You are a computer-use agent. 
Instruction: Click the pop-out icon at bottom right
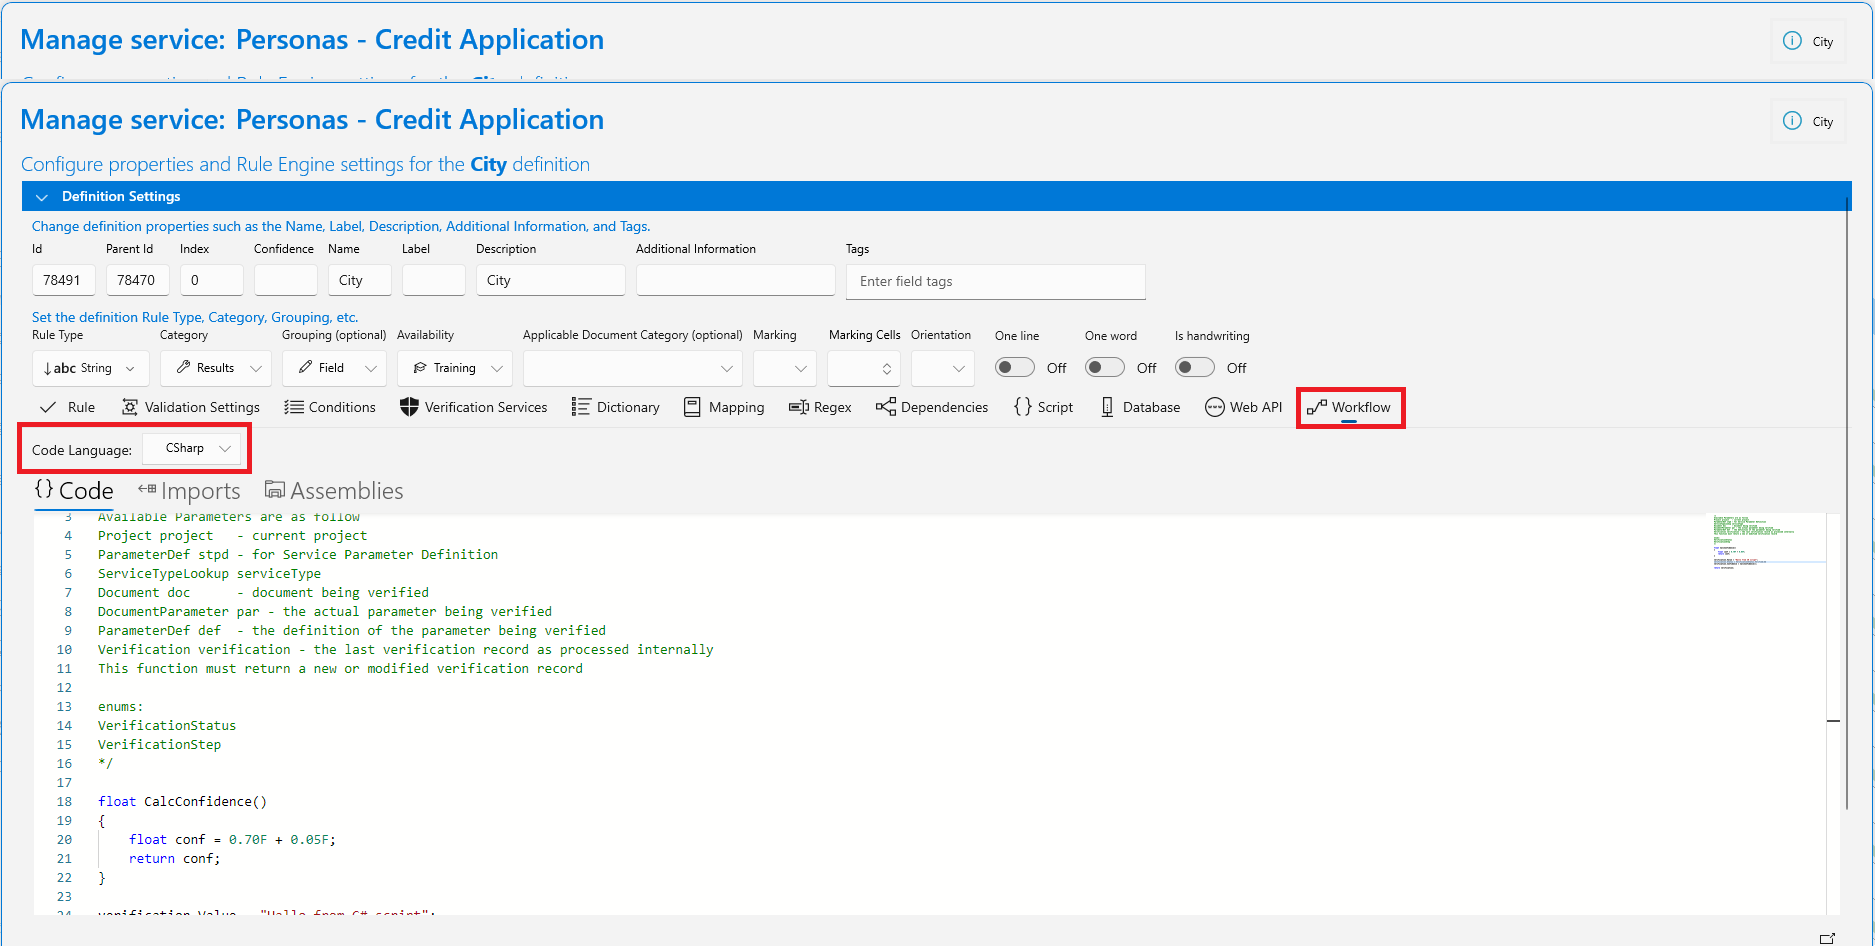tap(1828, 938)
